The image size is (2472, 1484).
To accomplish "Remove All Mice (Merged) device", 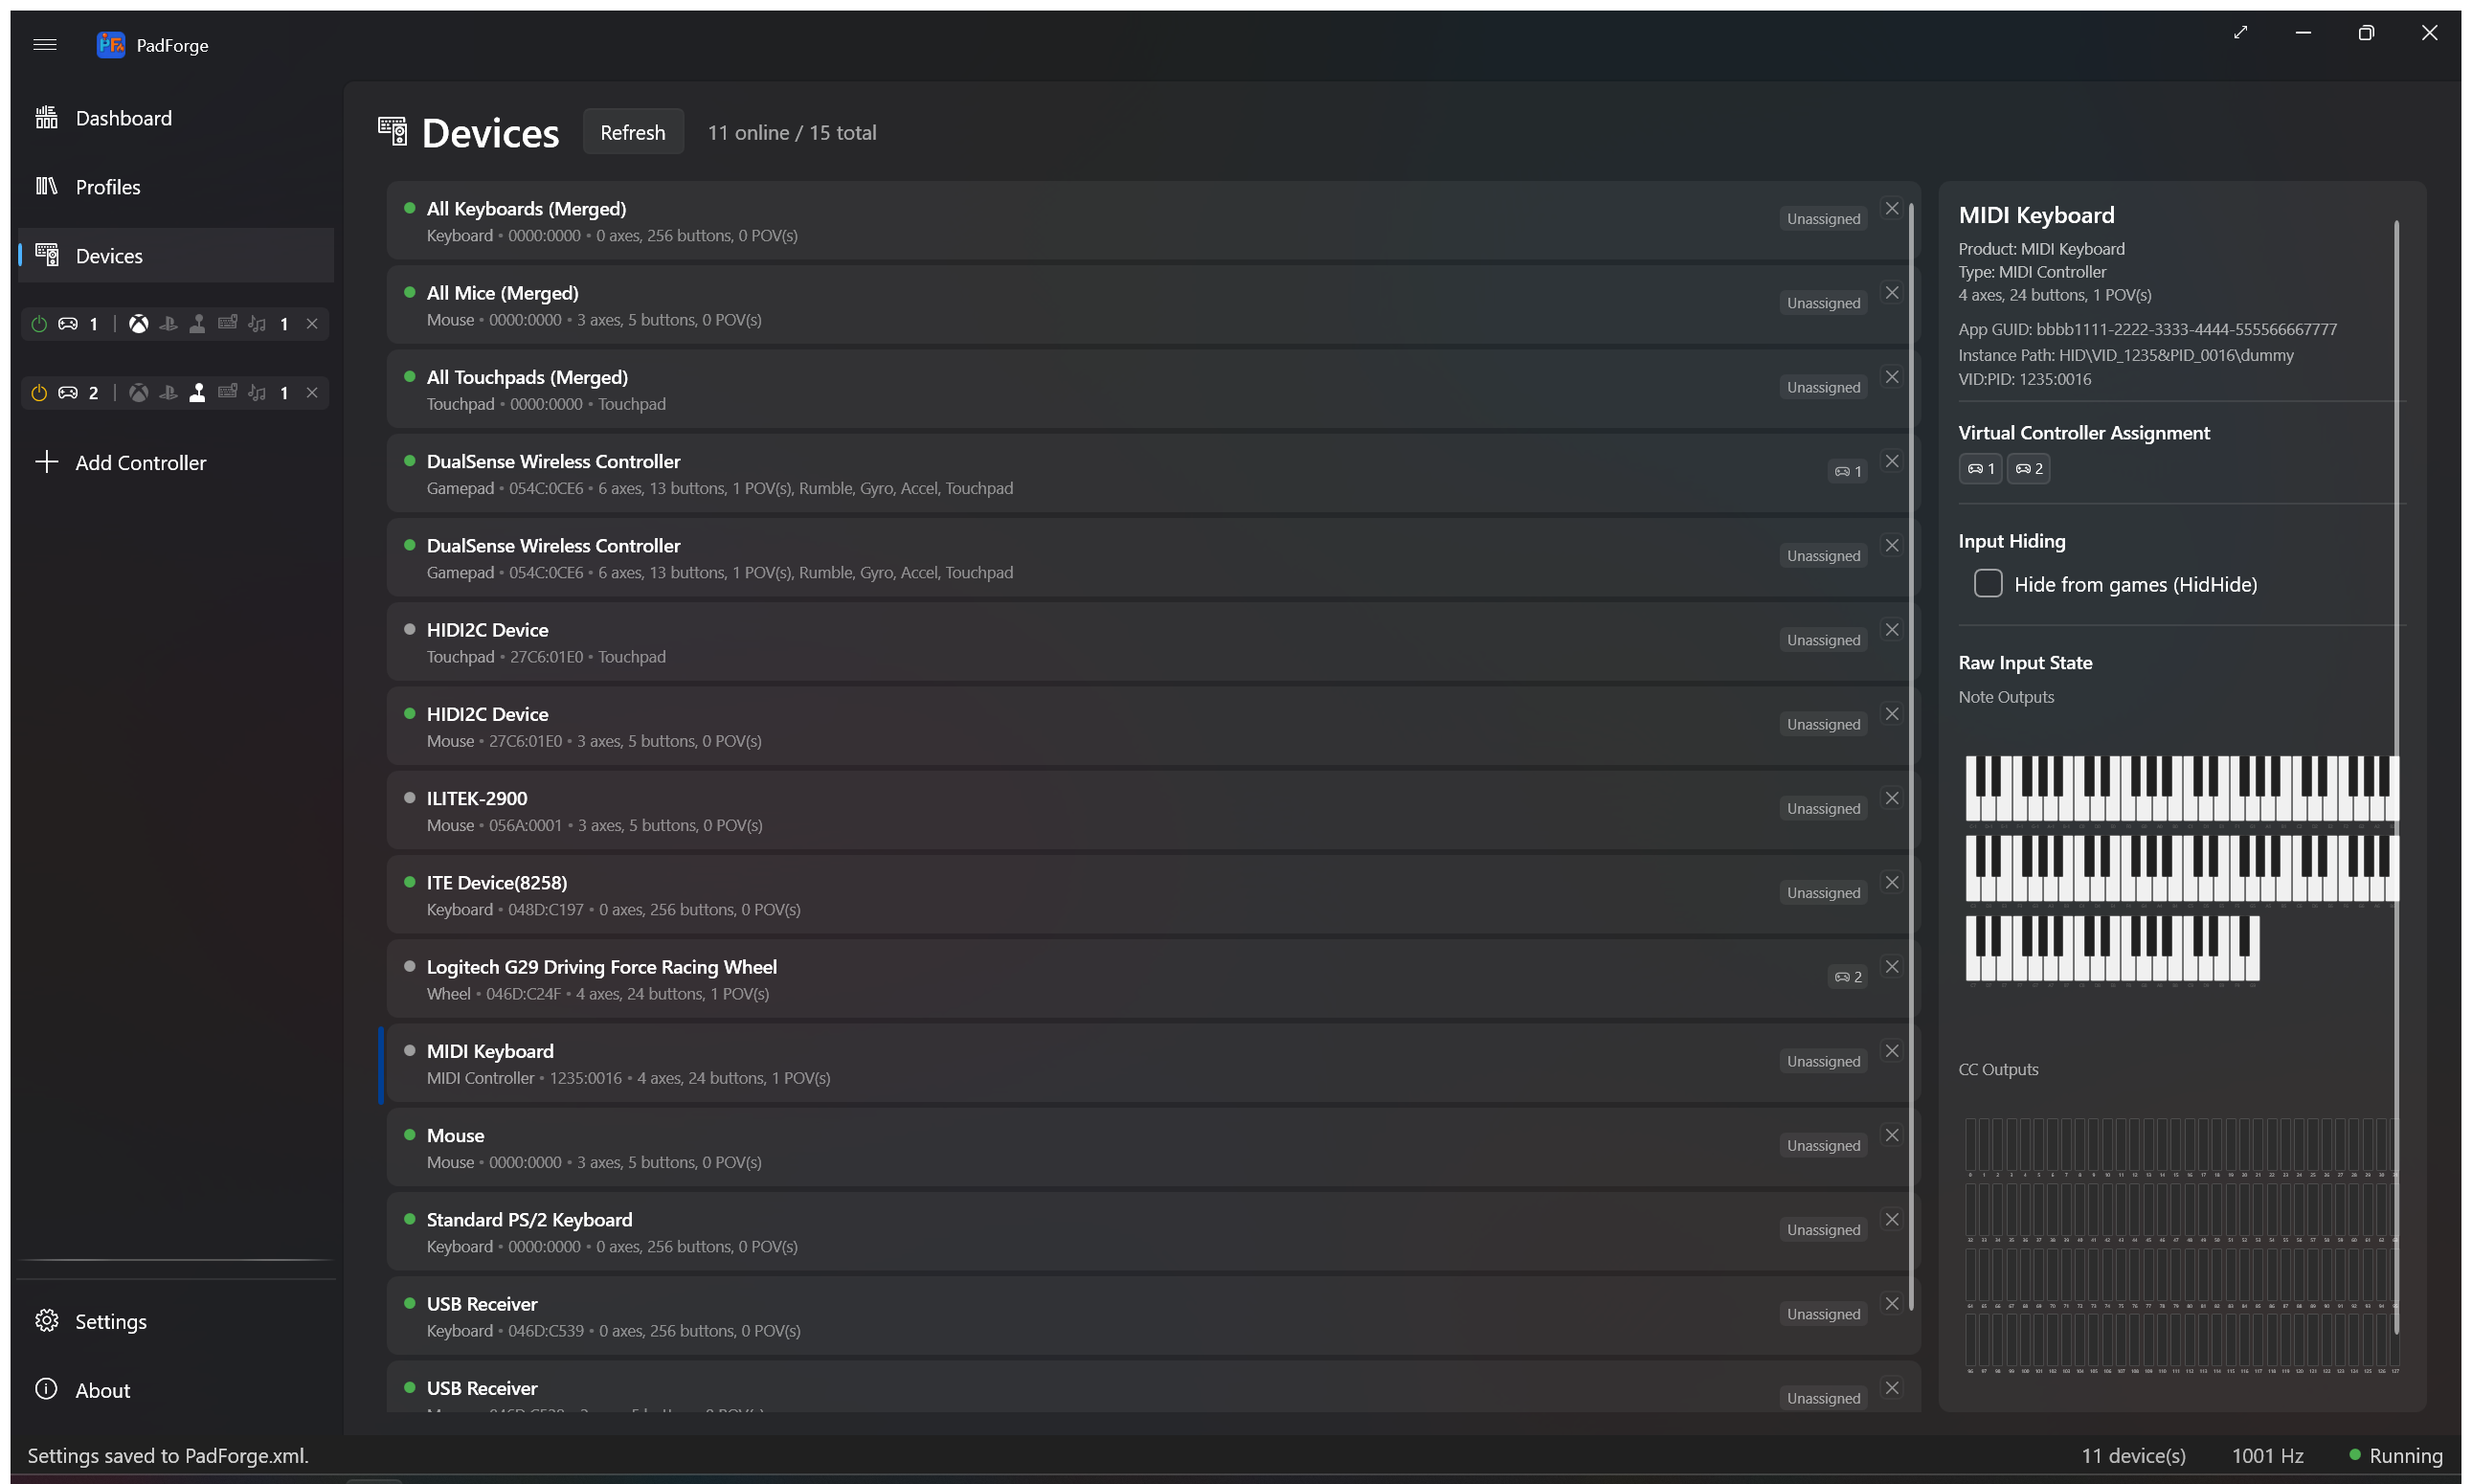I will (1892, 293).
